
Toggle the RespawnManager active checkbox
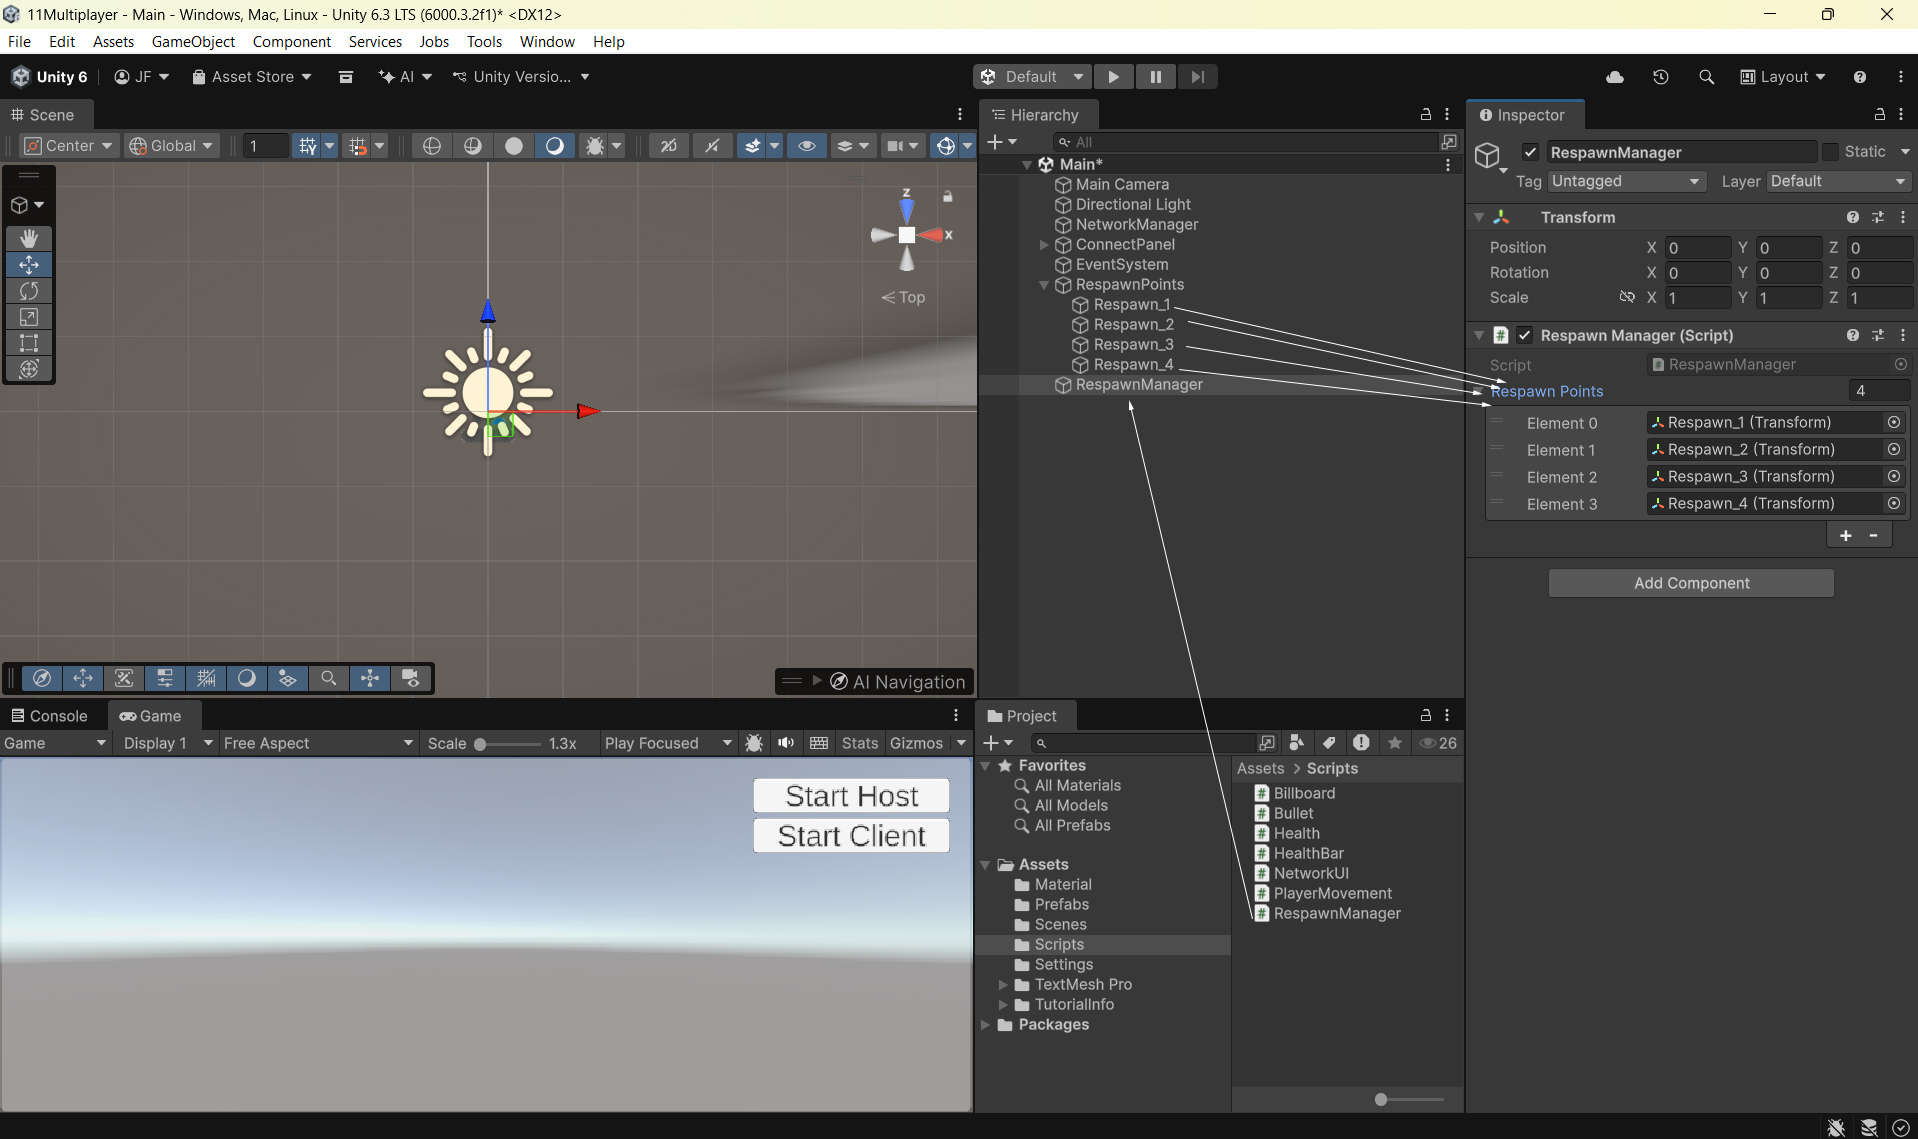pyautogui.click(x=1530, y=152)
